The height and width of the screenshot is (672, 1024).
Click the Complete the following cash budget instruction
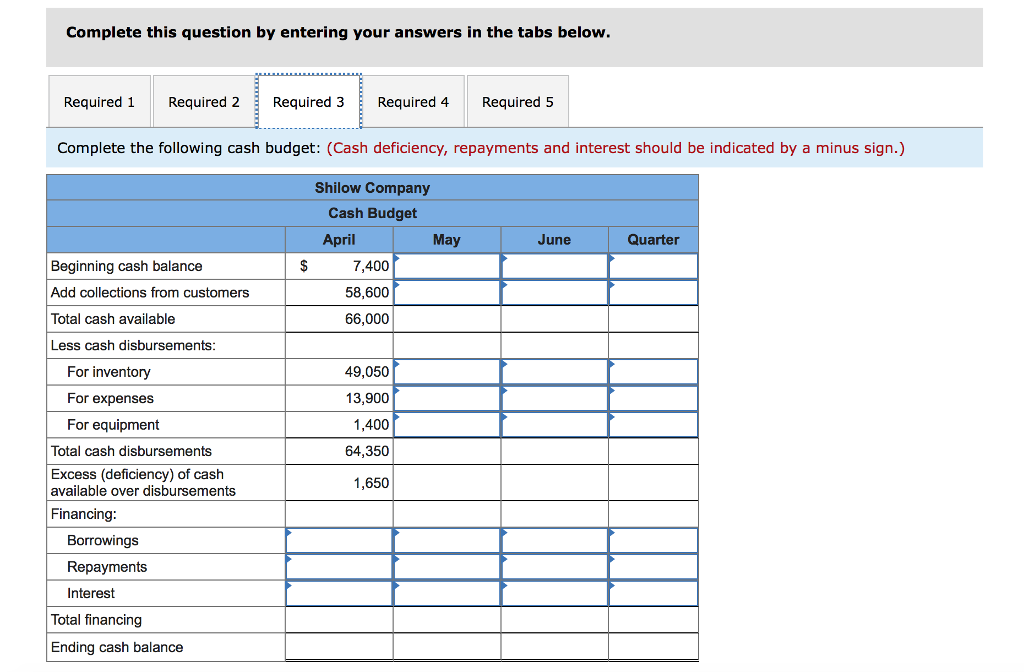[x=189, y=148]
